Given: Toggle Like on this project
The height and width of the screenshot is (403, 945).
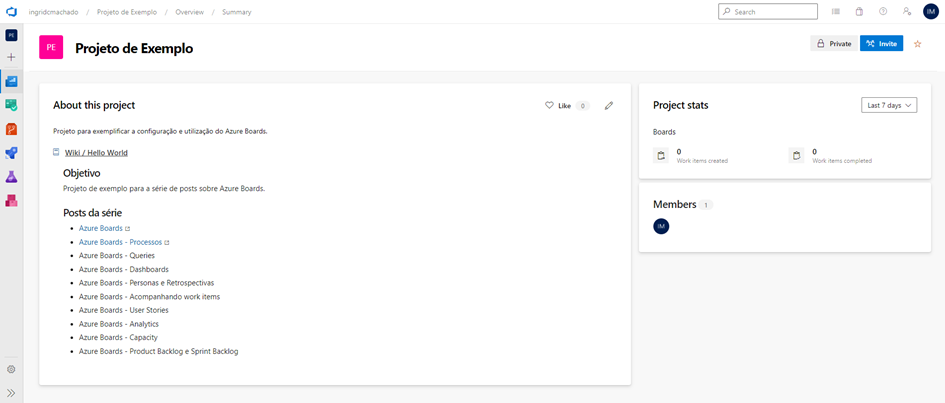Looking at the screenshot, I should tap(558, 105).
